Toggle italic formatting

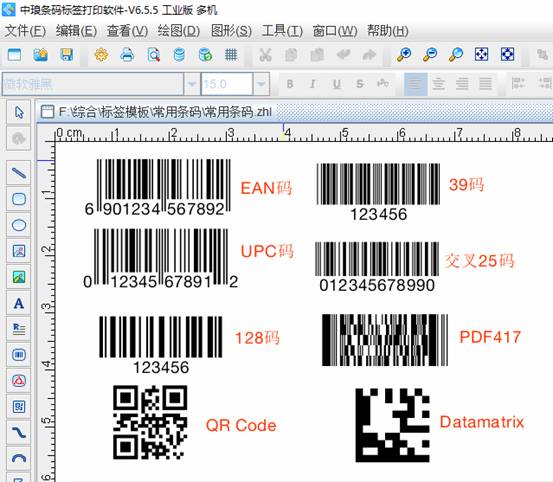click(312, 84)
